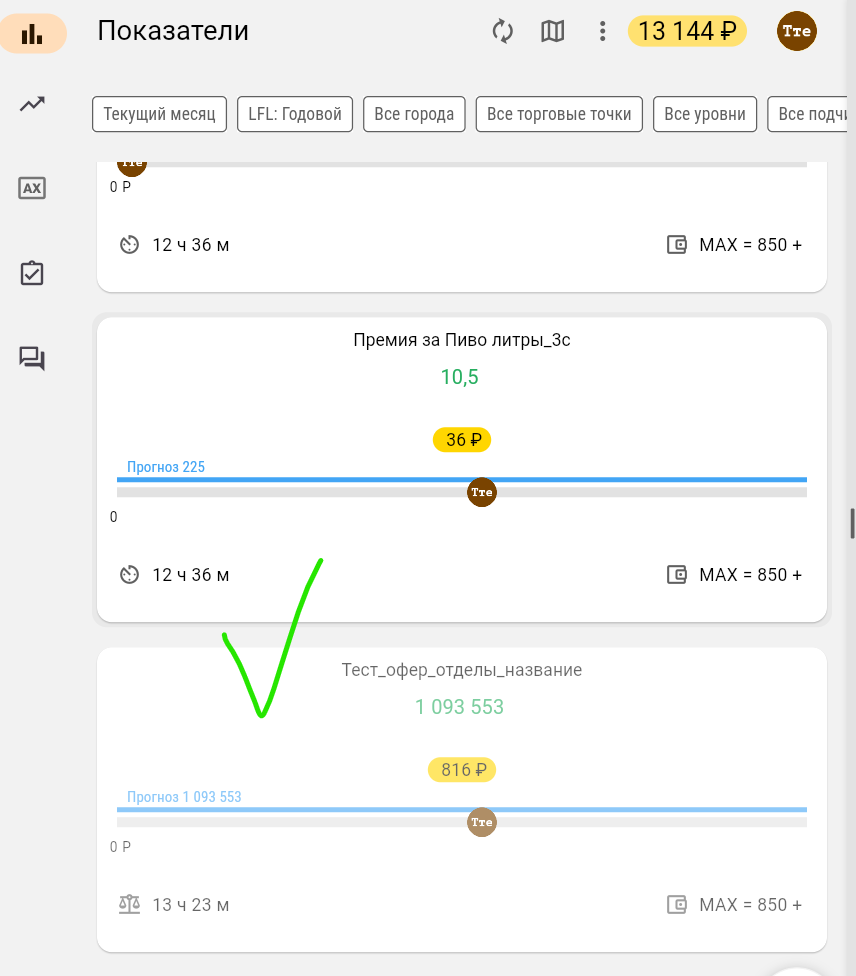Click the Показатели page heading
856x976 pixels.
click(x=173, y=30)
